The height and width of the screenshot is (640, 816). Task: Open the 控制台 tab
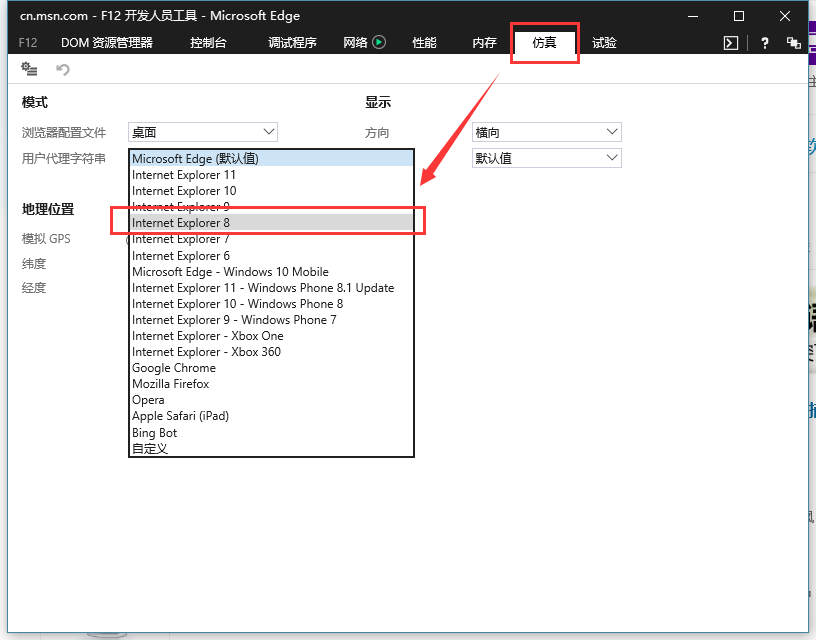208,43
